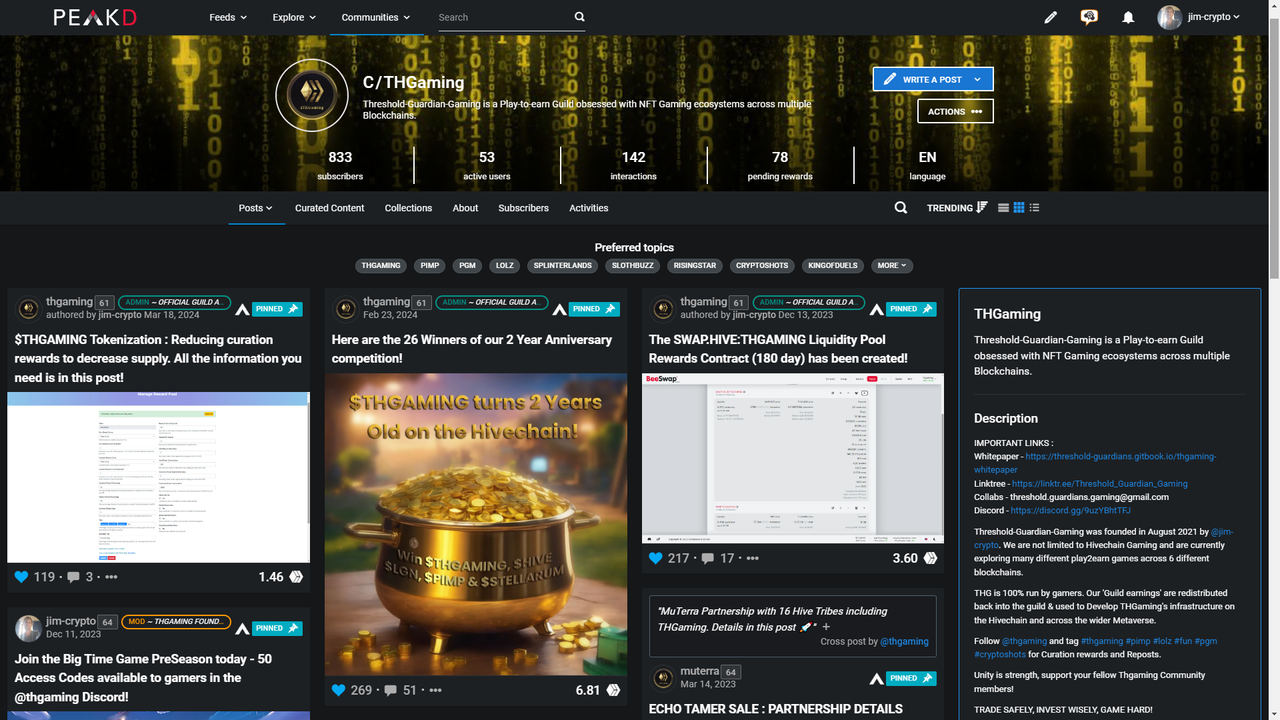Change the Trending sort order
This screenshot has height=720, width=1280.
pyautogui.click(x=957, y=208)
